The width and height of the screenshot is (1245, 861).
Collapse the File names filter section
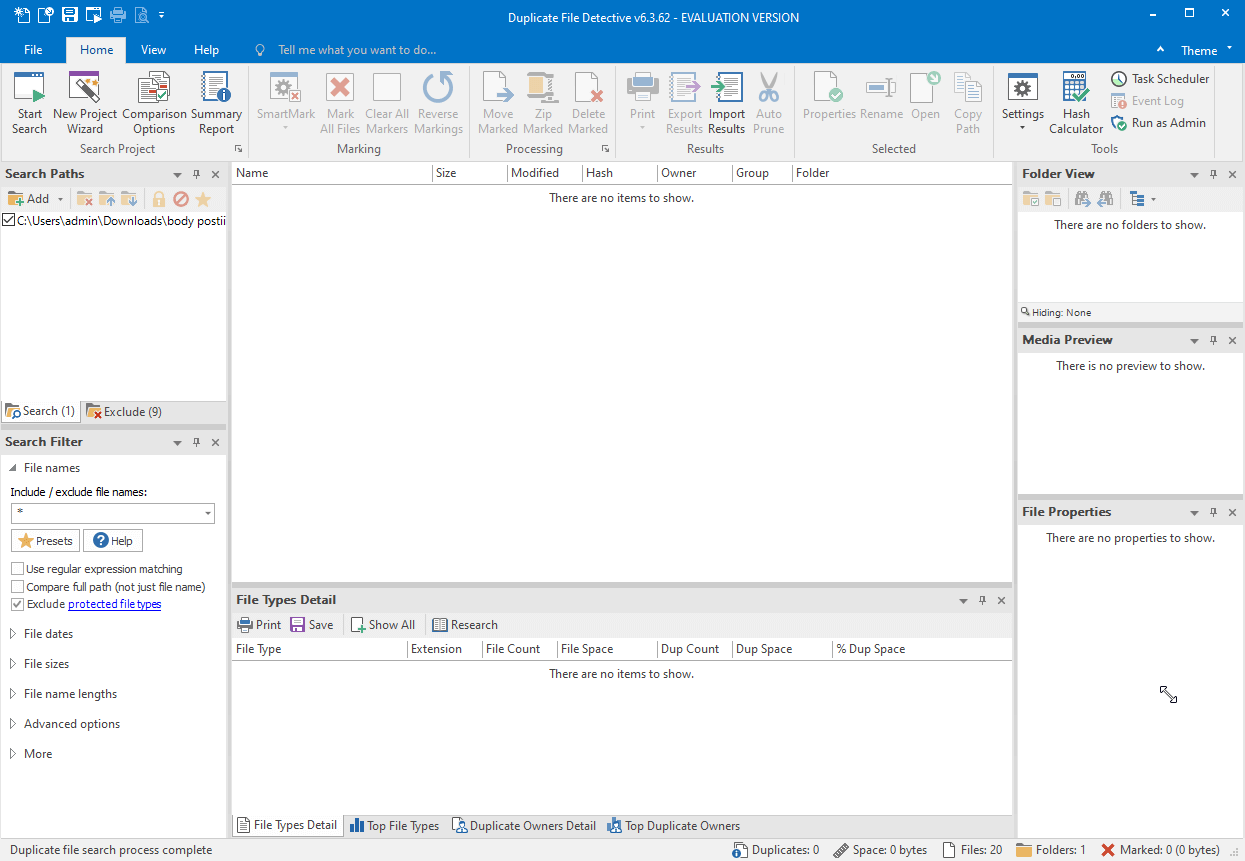point(13,467)
